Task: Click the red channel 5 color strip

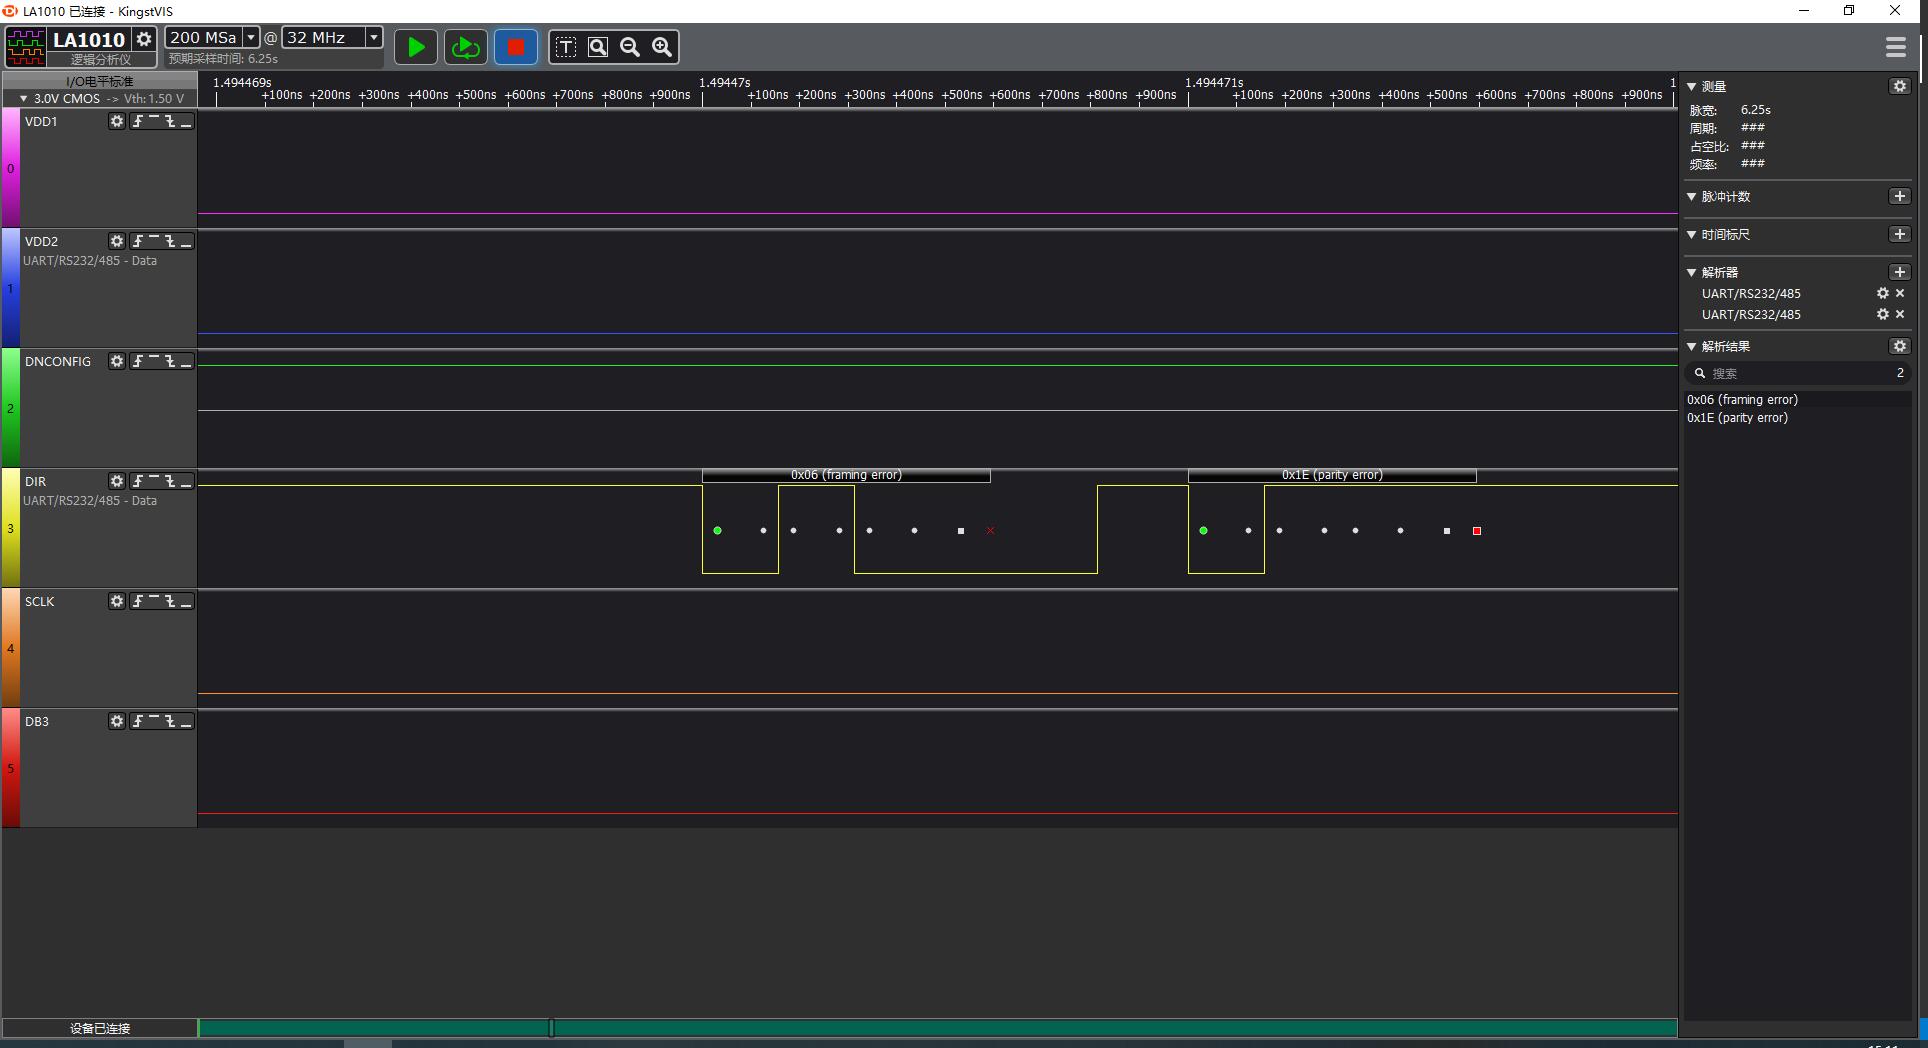Action: click(11, 768)
